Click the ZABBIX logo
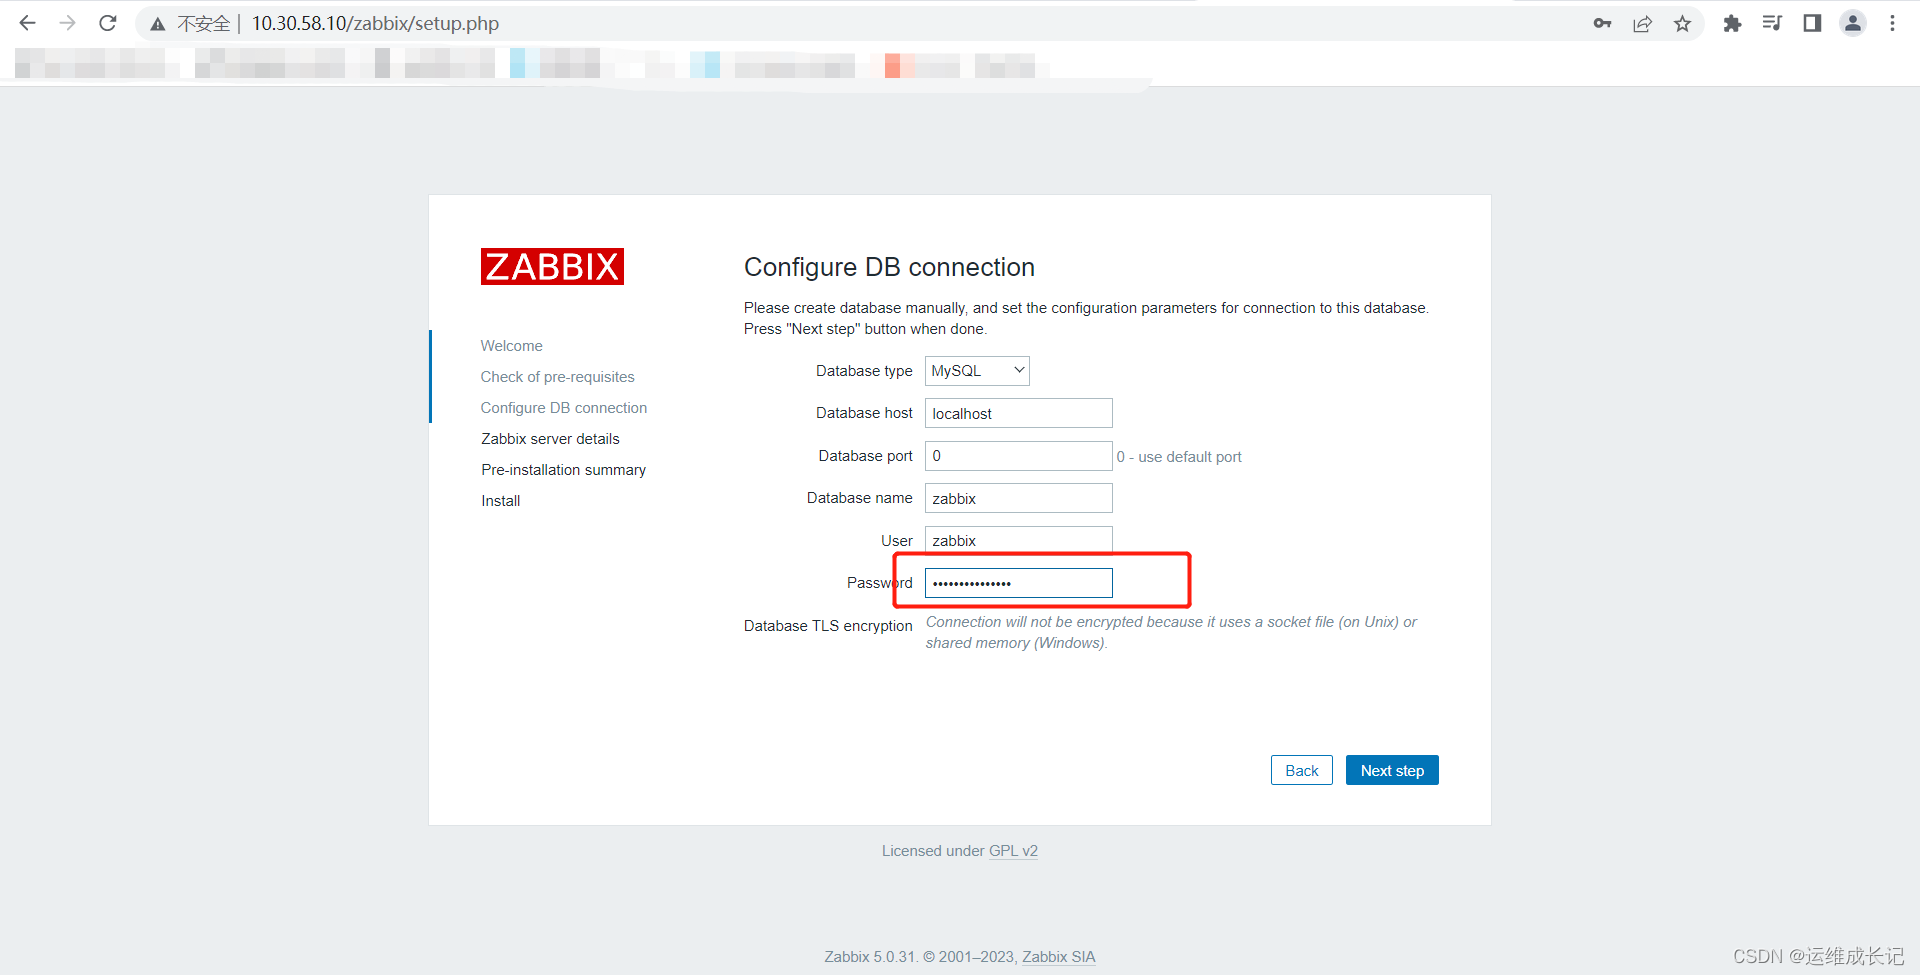Image resolution: width=1920 pixels, height=975 pixels. [x=552, y=267]
